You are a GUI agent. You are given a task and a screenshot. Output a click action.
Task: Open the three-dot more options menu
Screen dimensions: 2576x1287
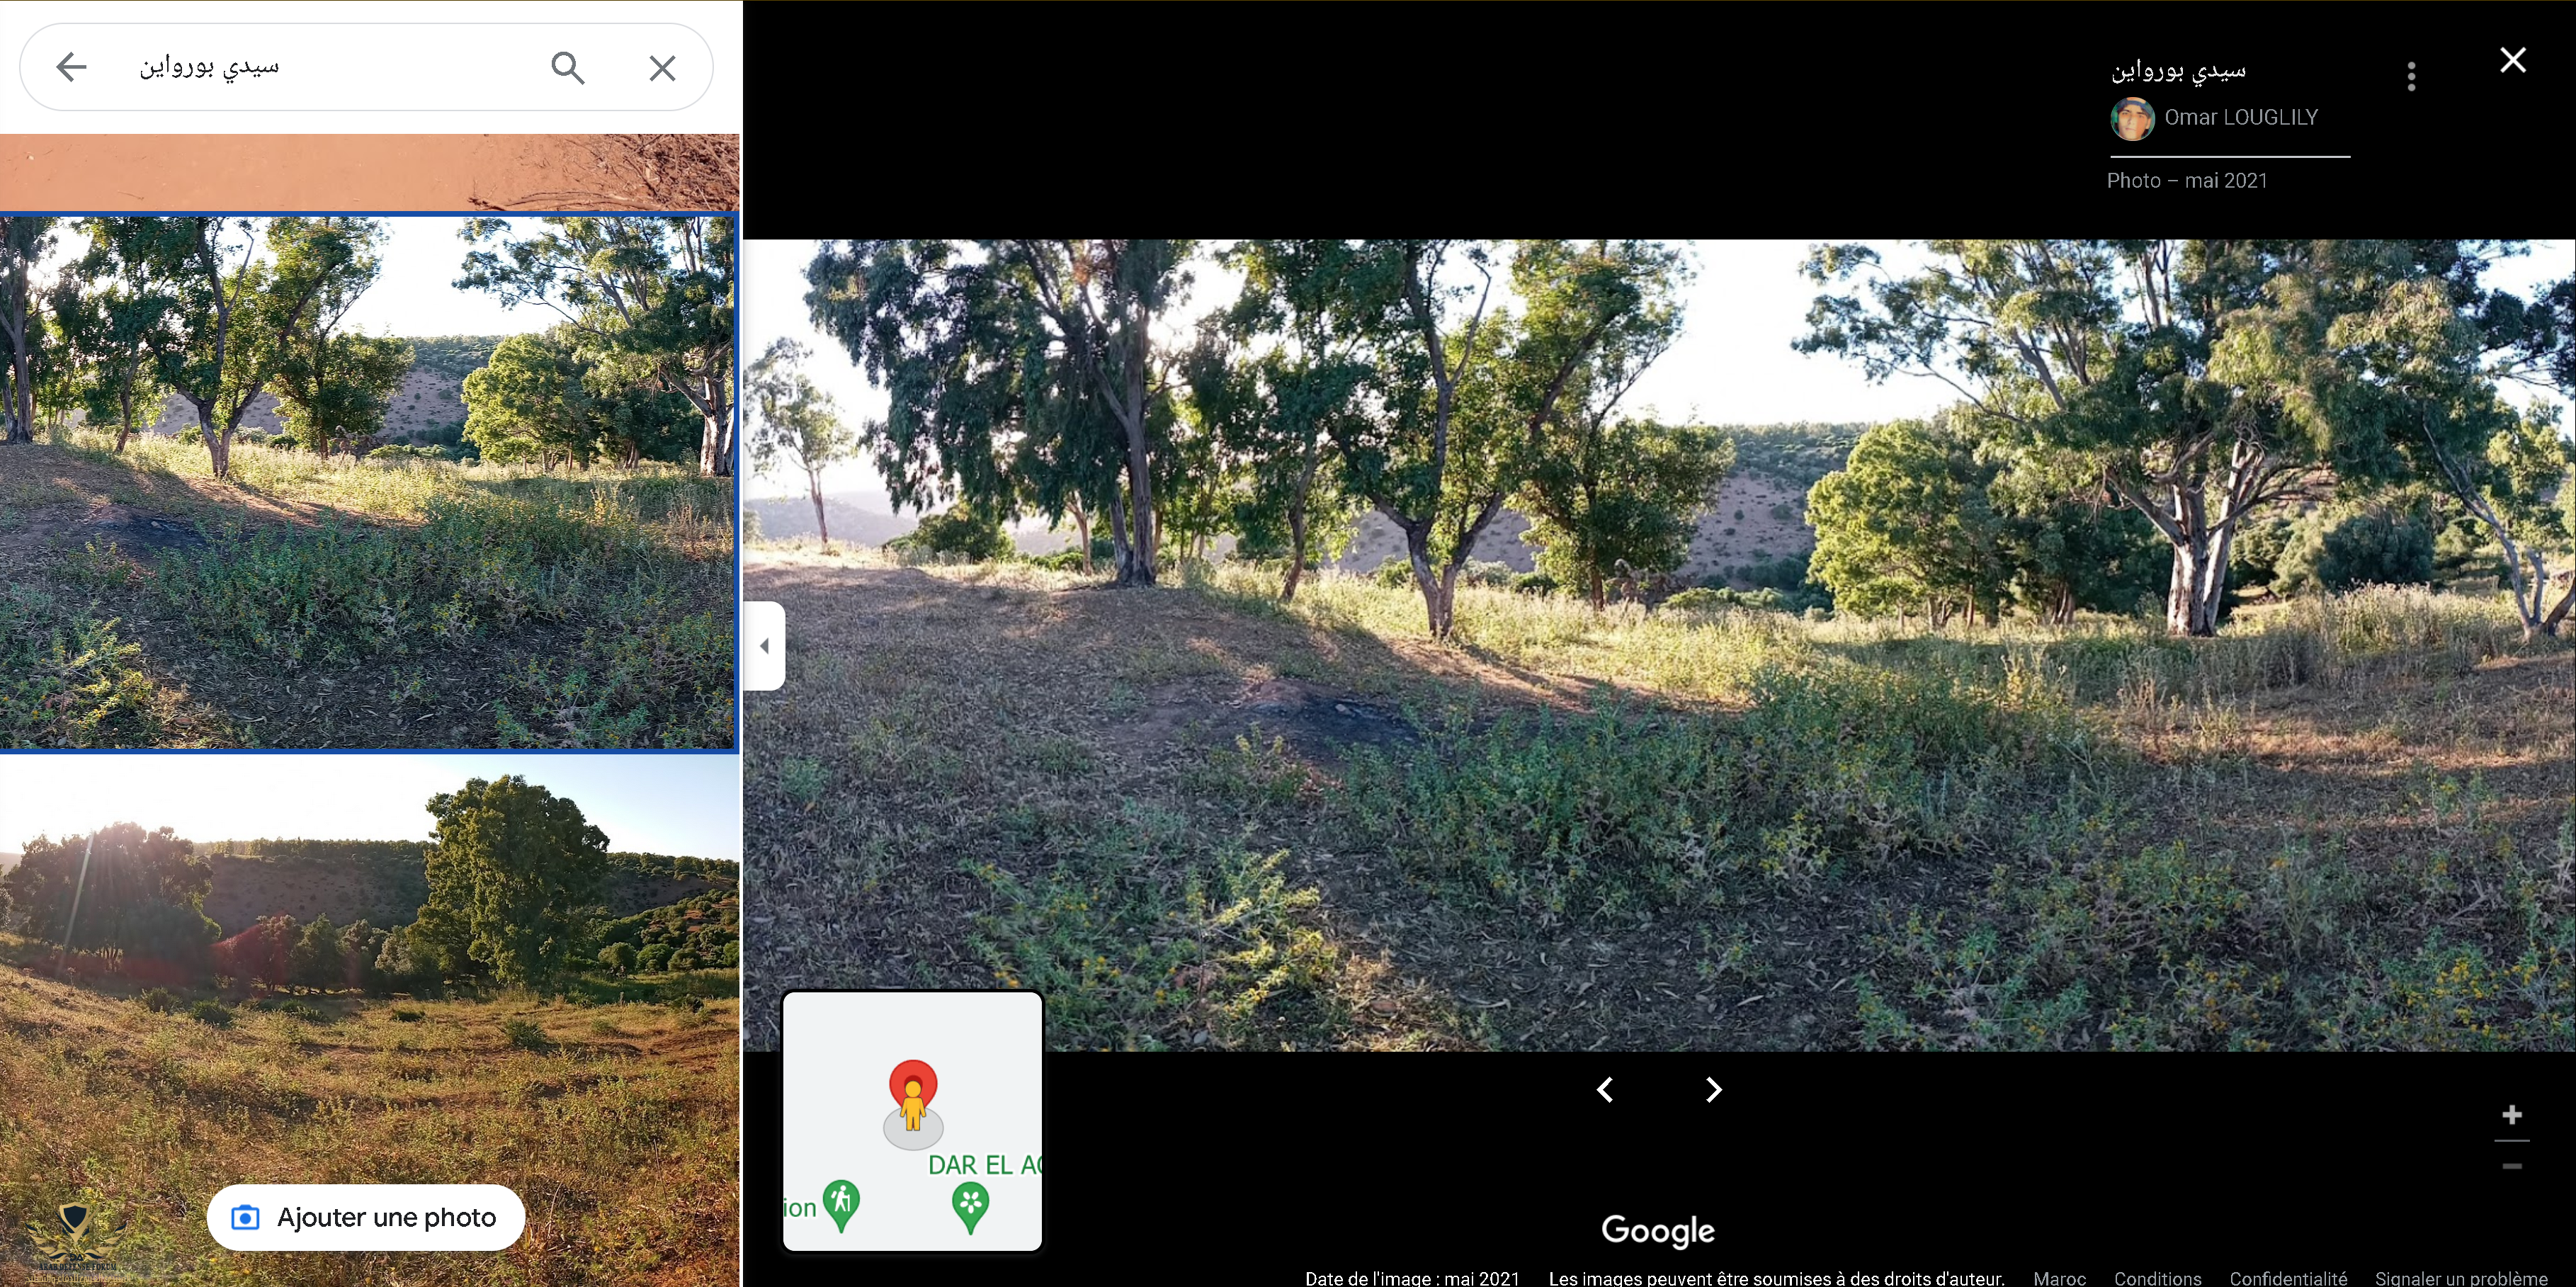click(2411, 76)
